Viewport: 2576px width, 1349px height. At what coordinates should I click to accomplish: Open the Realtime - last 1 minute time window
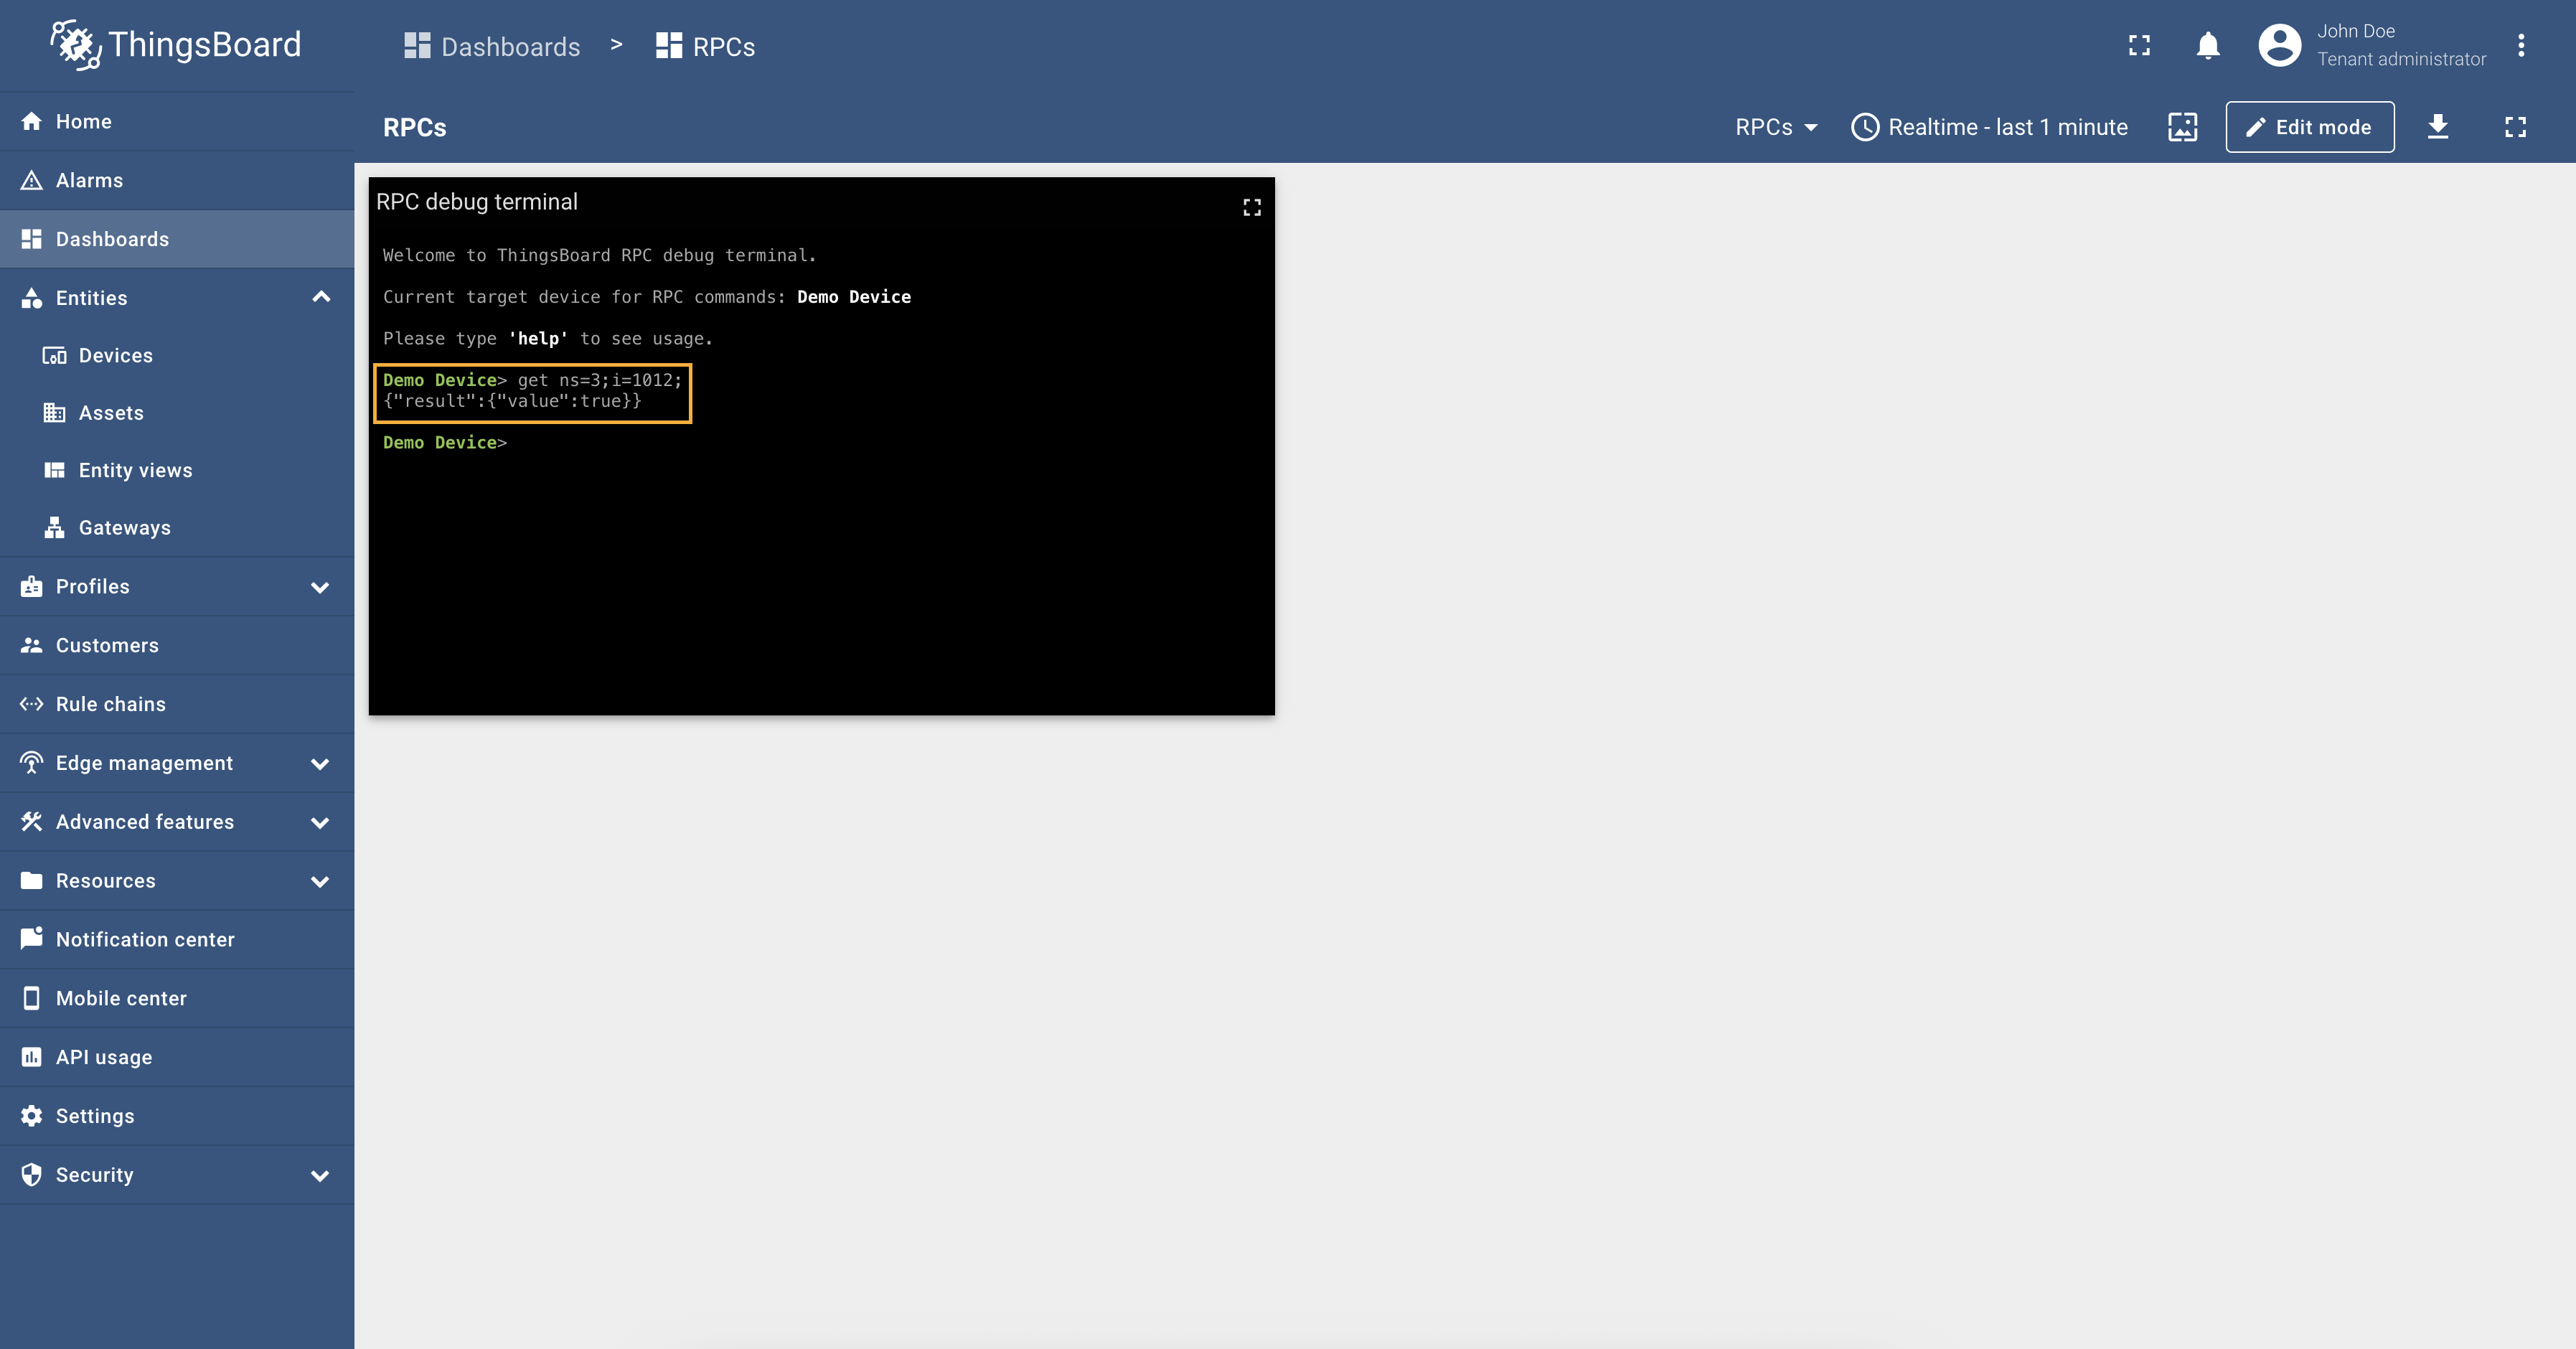[1989, 127]
